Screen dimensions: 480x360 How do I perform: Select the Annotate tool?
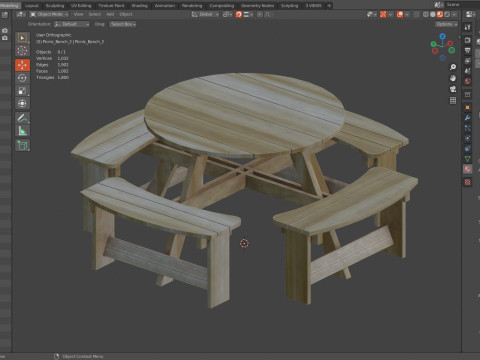pyautogui.click(x=22, y=118)
